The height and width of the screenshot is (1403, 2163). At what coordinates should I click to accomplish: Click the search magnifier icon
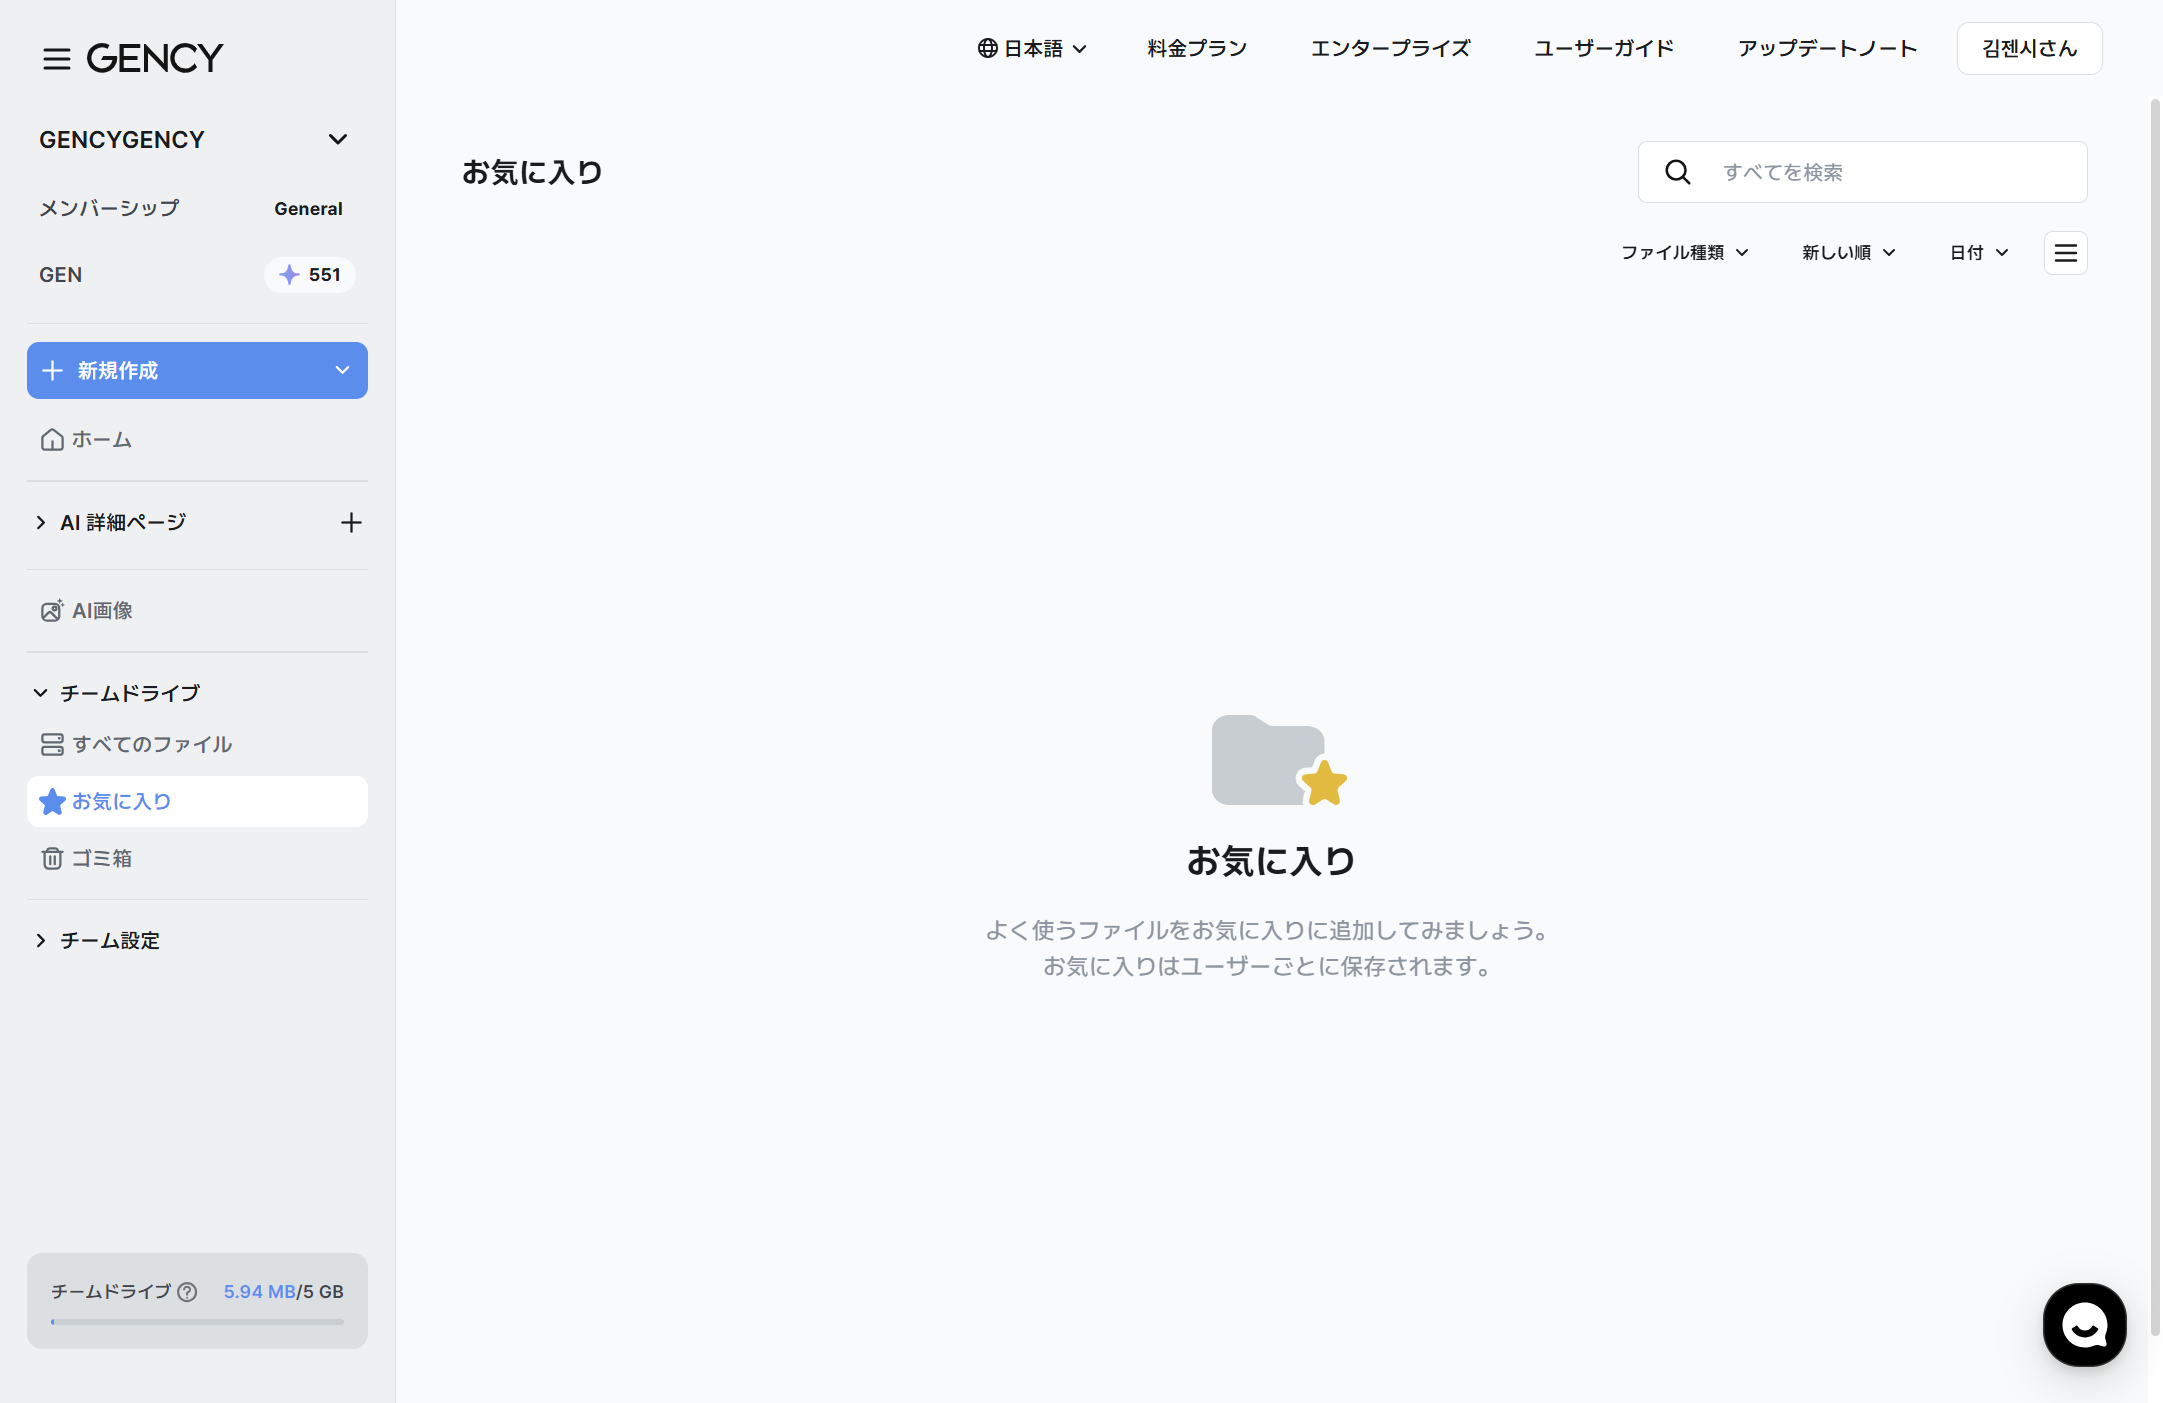[x=1678, y=172]
